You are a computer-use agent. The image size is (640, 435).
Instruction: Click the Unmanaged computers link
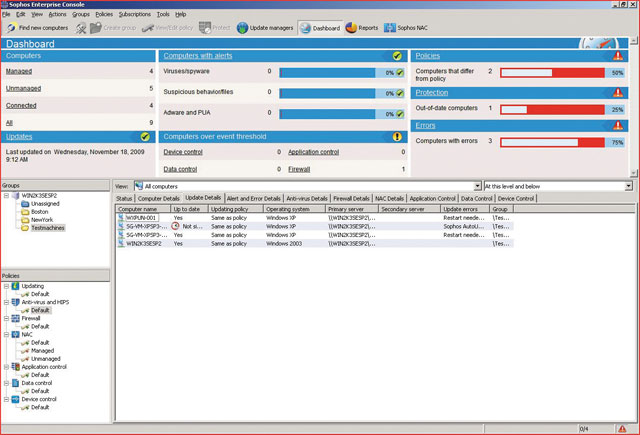(23, 88)
